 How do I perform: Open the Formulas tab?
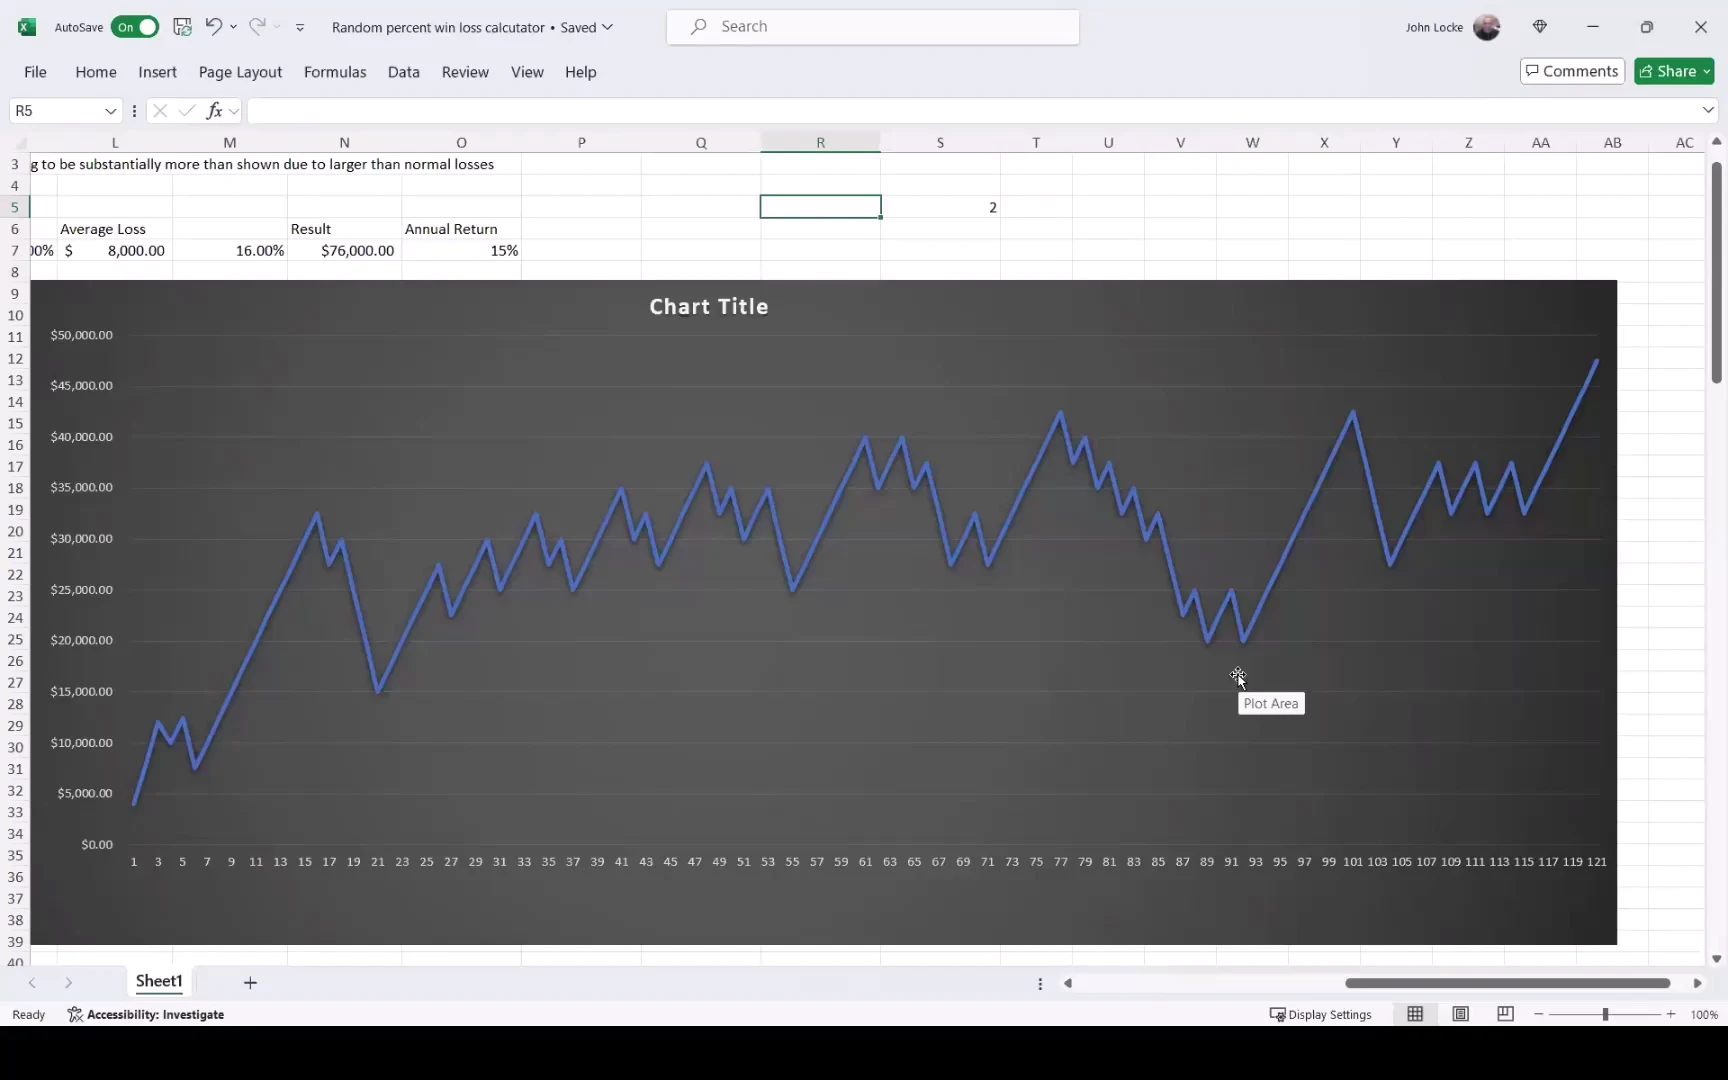pos(335,72)
